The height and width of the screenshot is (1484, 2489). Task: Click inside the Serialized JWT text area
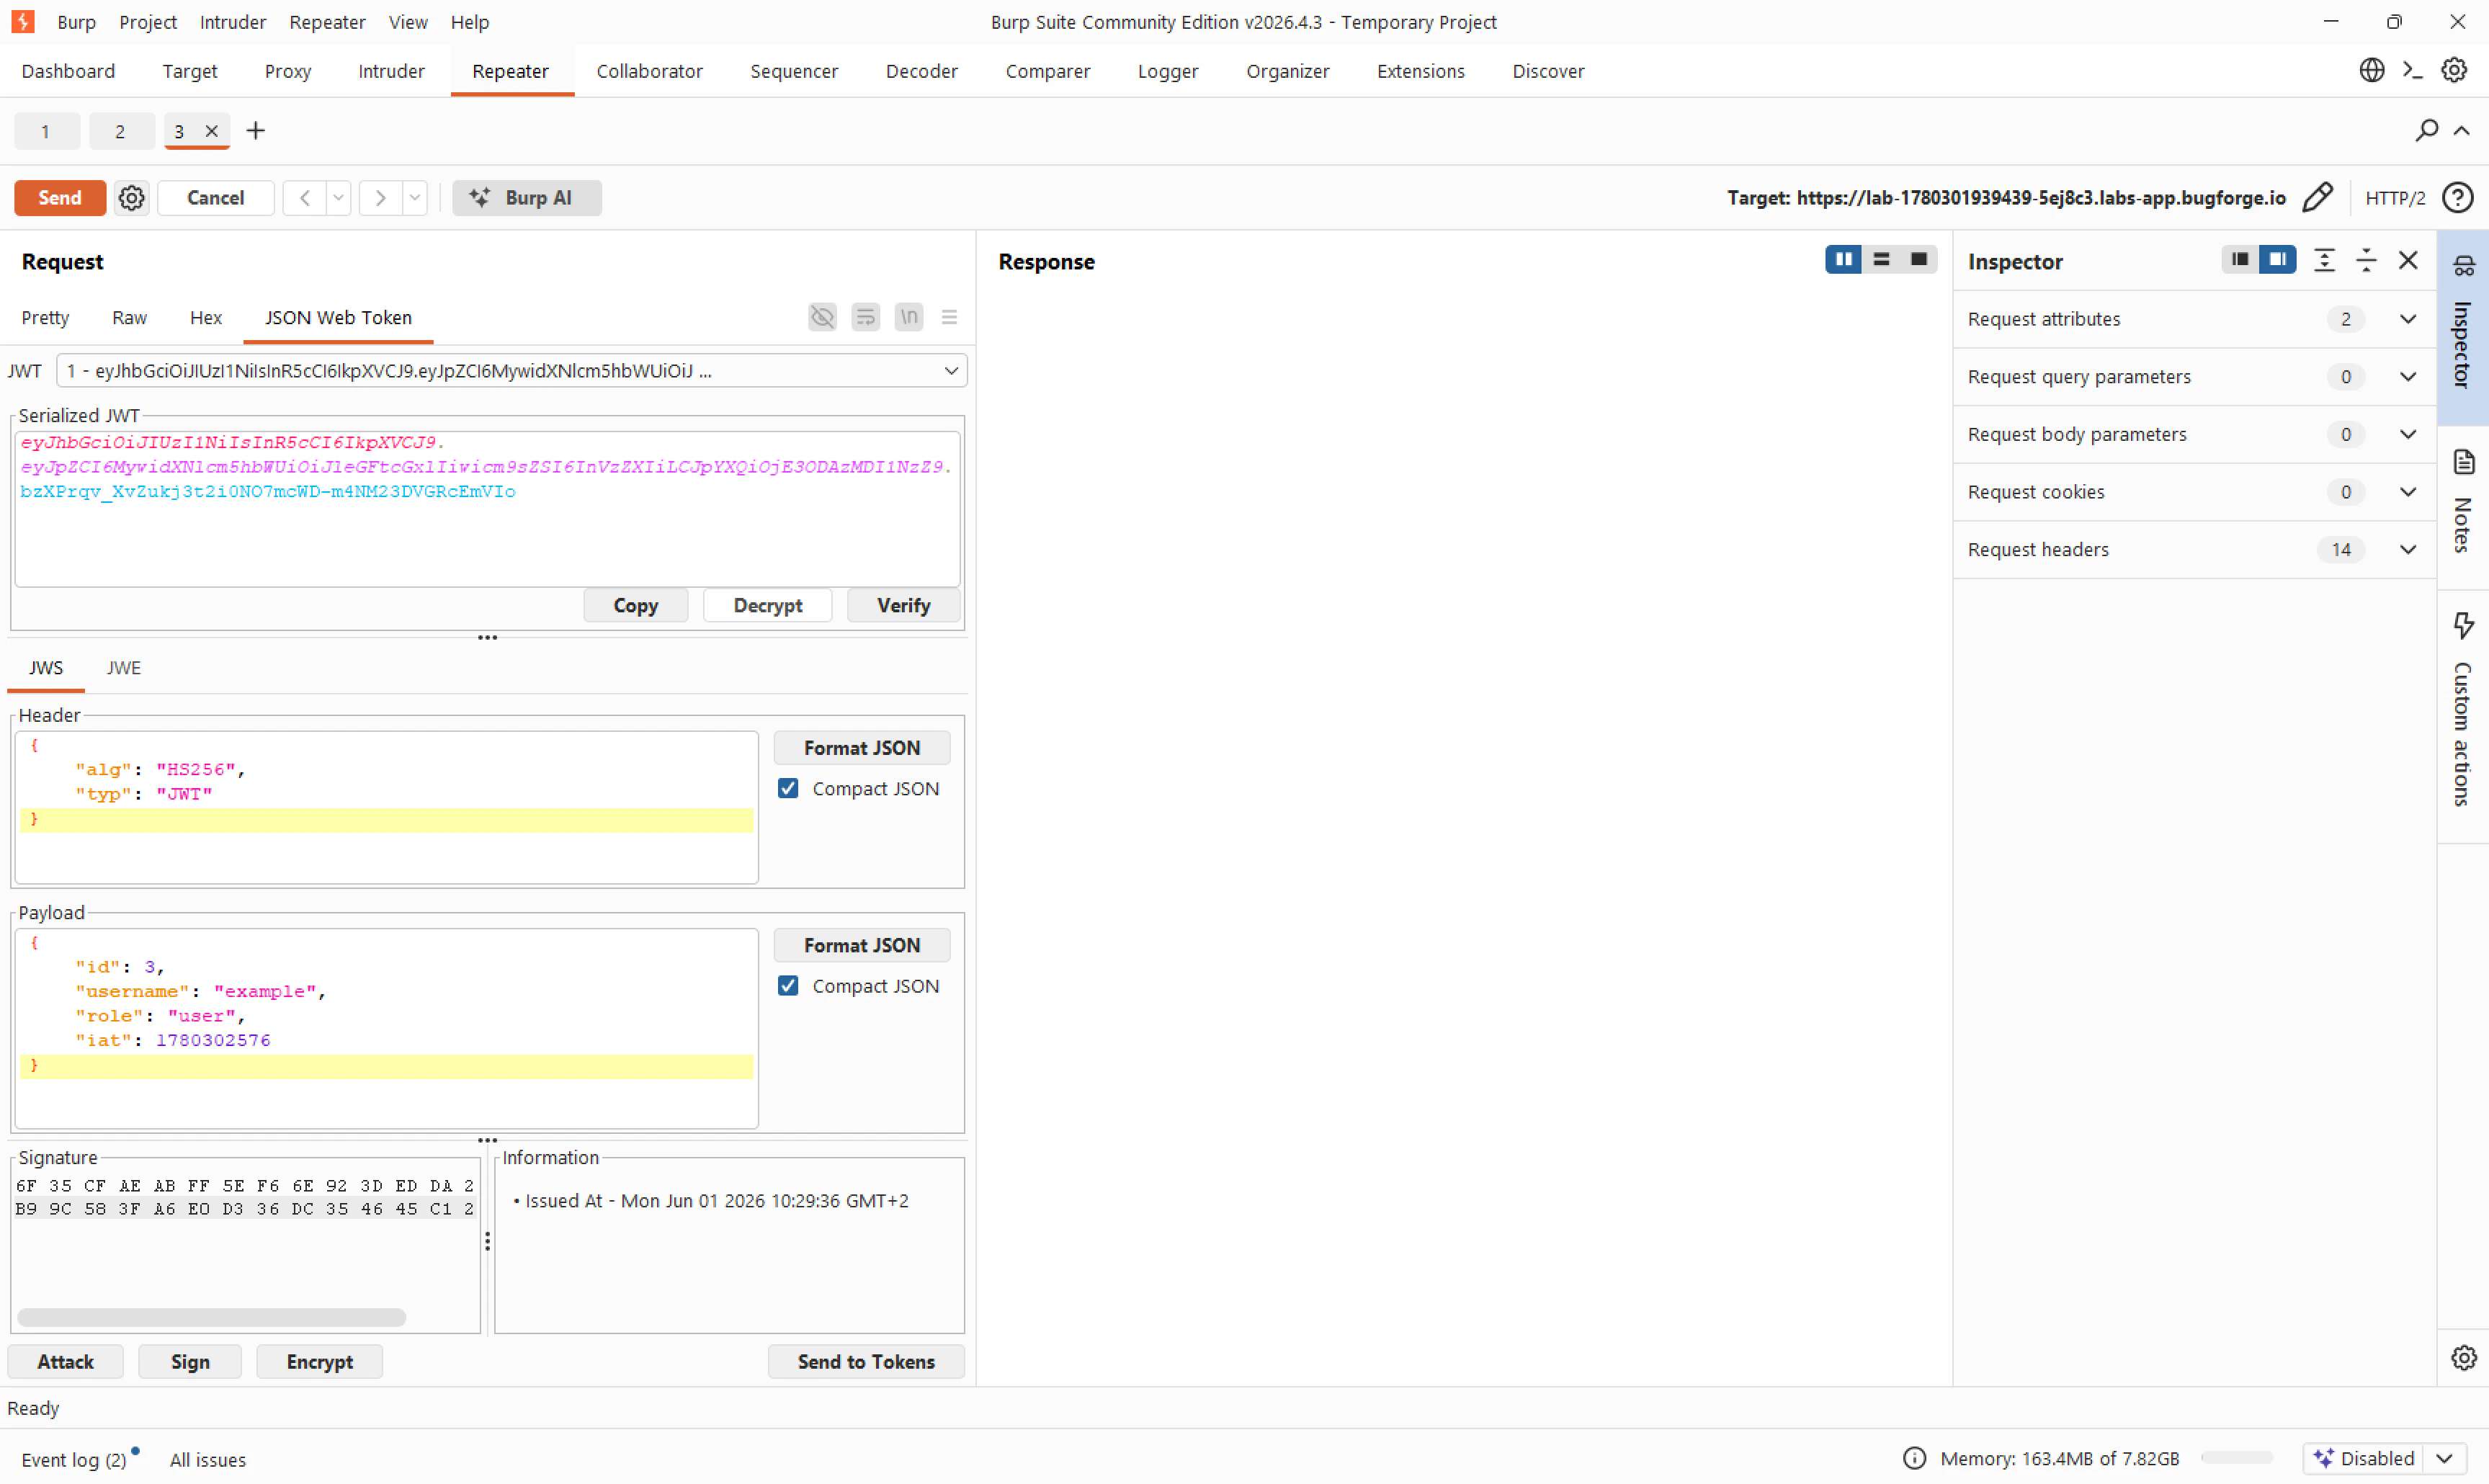487,508
